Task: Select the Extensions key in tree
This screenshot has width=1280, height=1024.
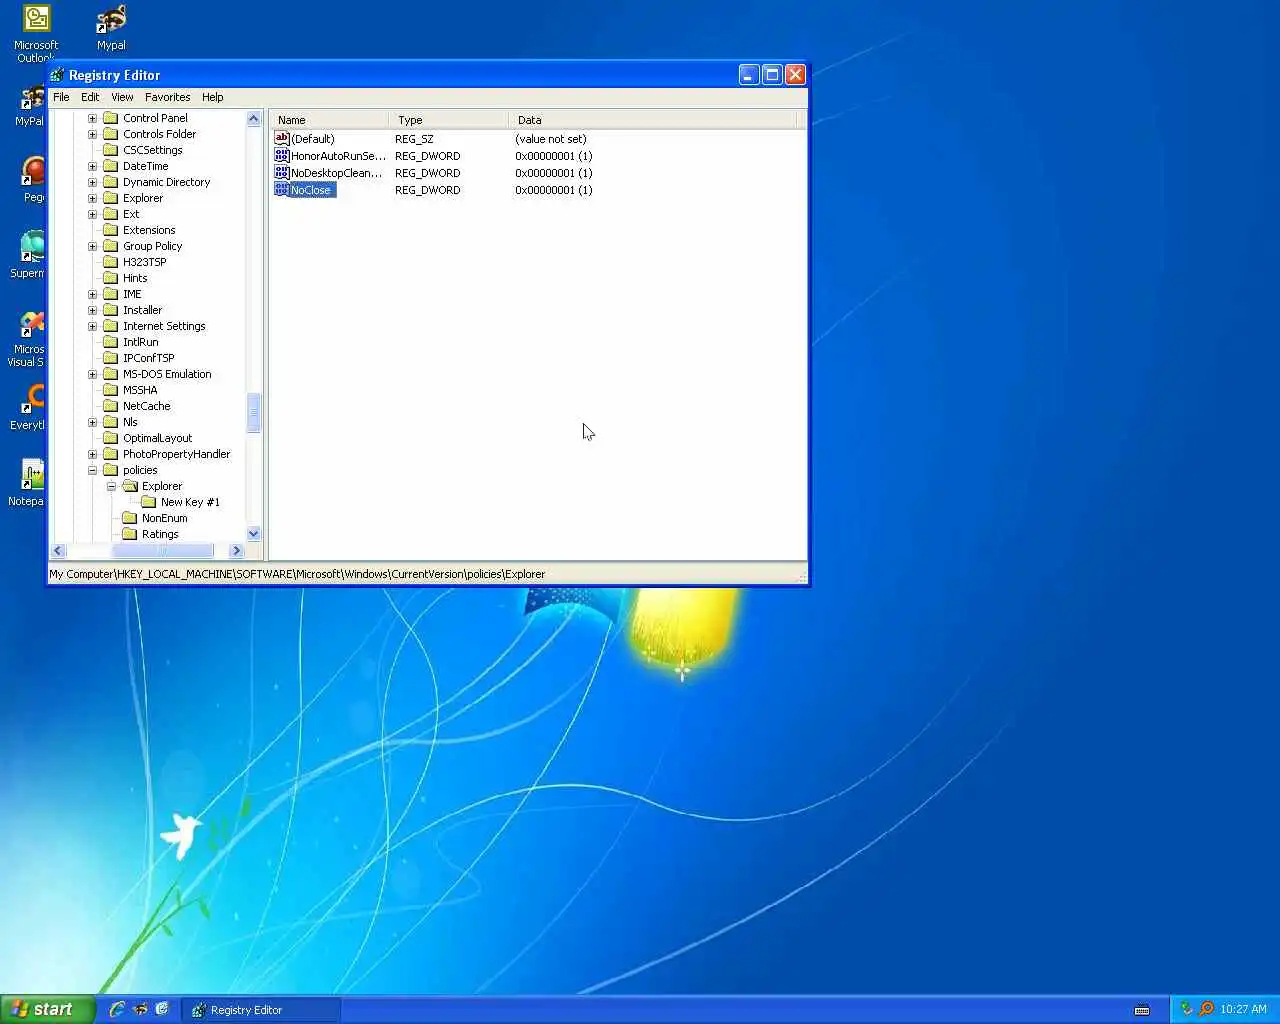Action: coord(149,230)
